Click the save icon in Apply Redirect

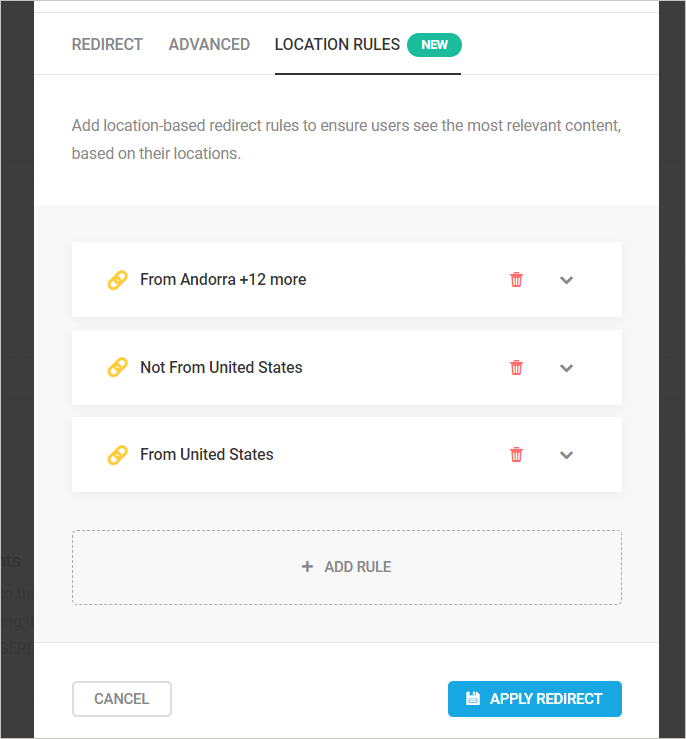pos(473,699)
